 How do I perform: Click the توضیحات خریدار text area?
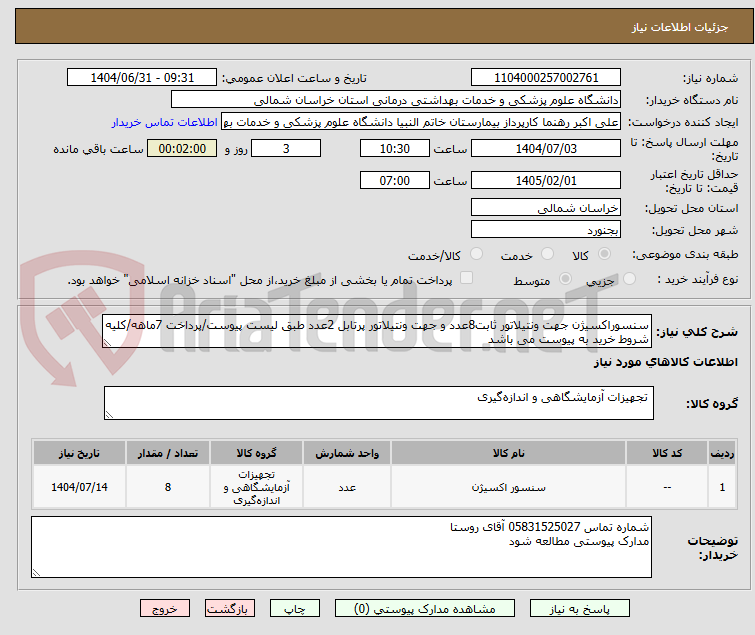click(x=341, y=547)
